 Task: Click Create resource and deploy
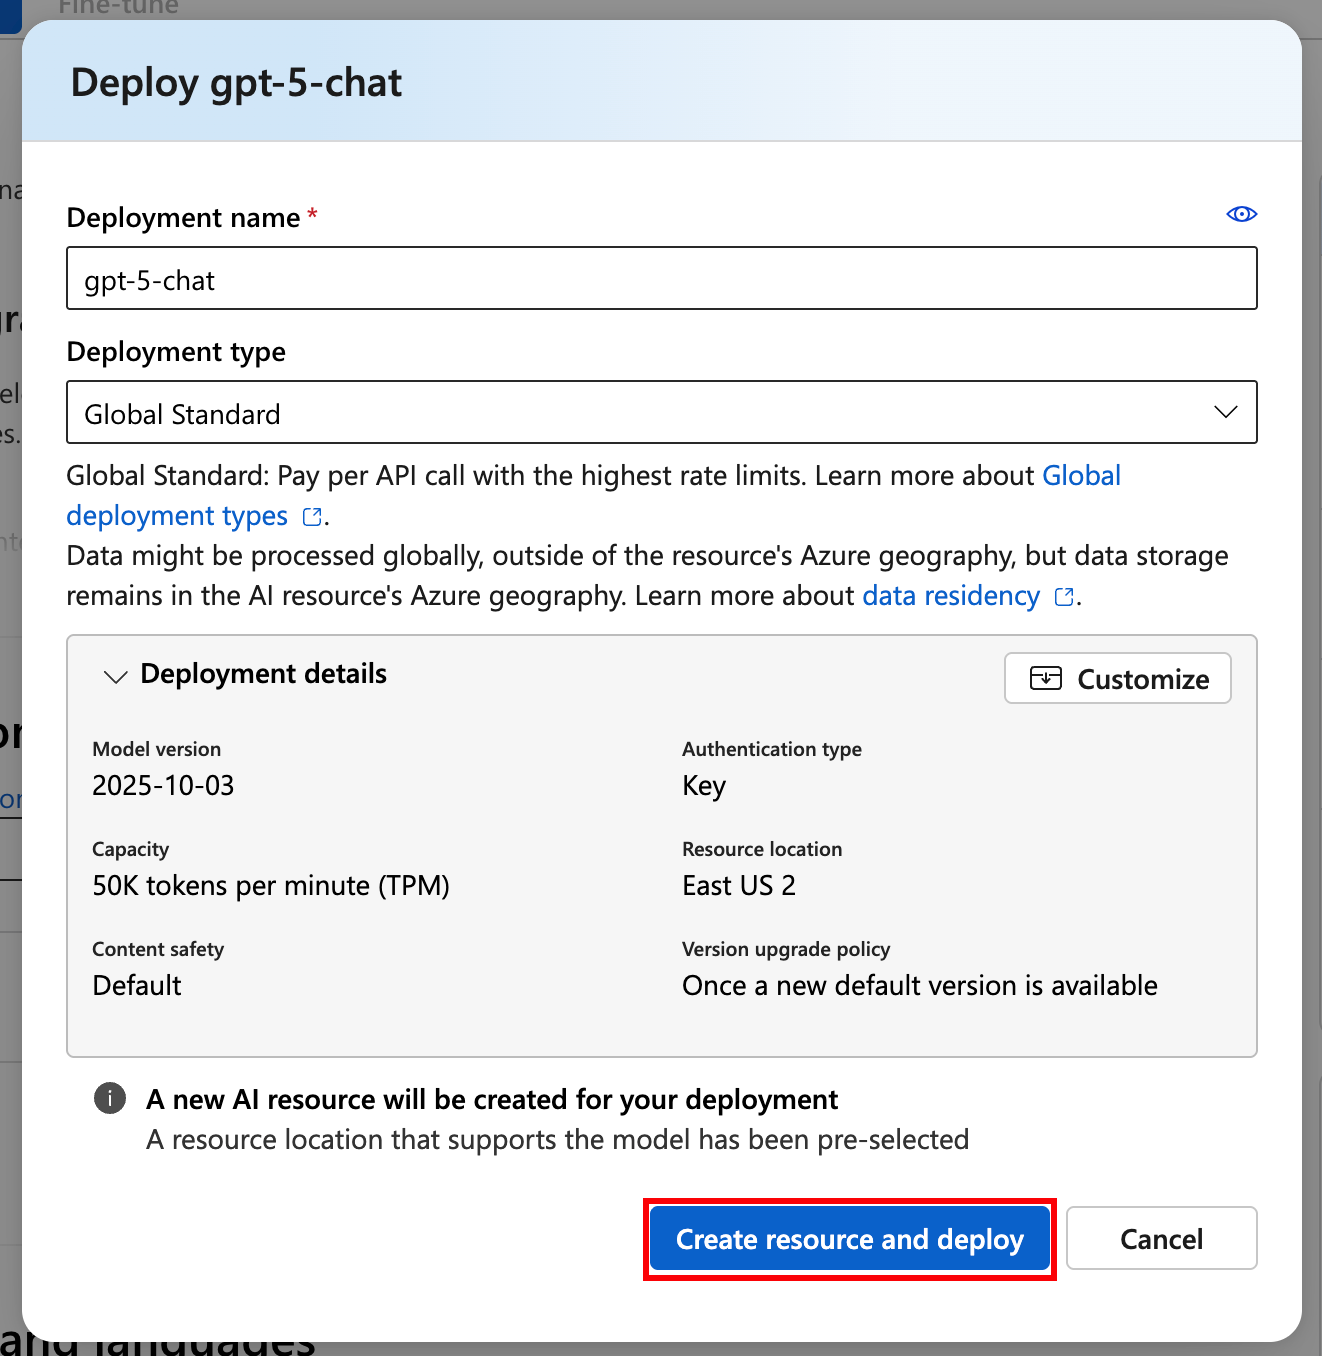[849, 1238]
